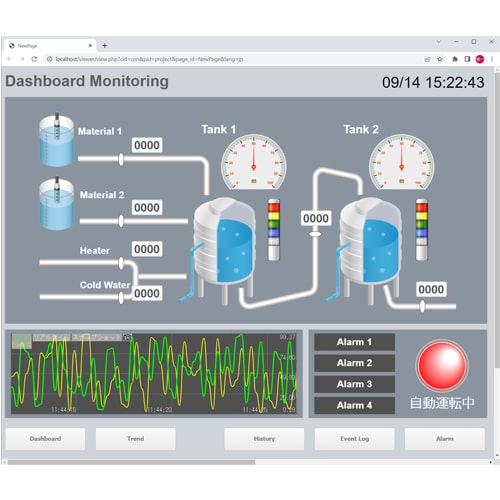Click the Material 2 beaker icon
The width and height of the screenshot is (500, 500).
click(x=56, y=203)
